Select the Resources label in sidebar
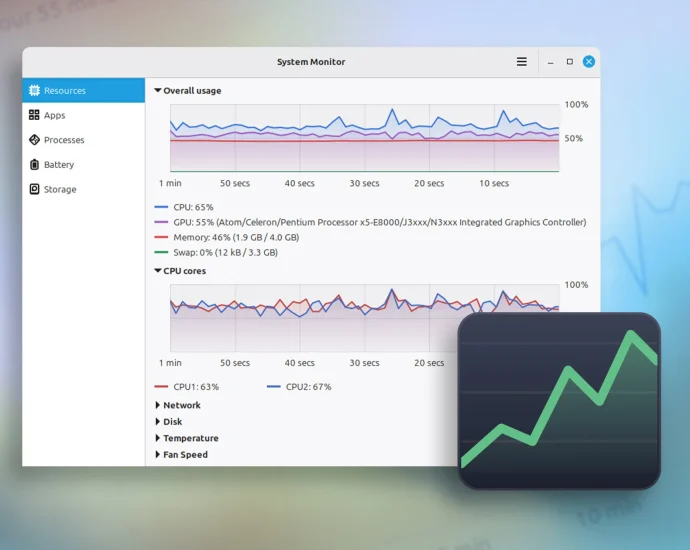Viewport: 690px width, 550px height. [x=65, y=91]
